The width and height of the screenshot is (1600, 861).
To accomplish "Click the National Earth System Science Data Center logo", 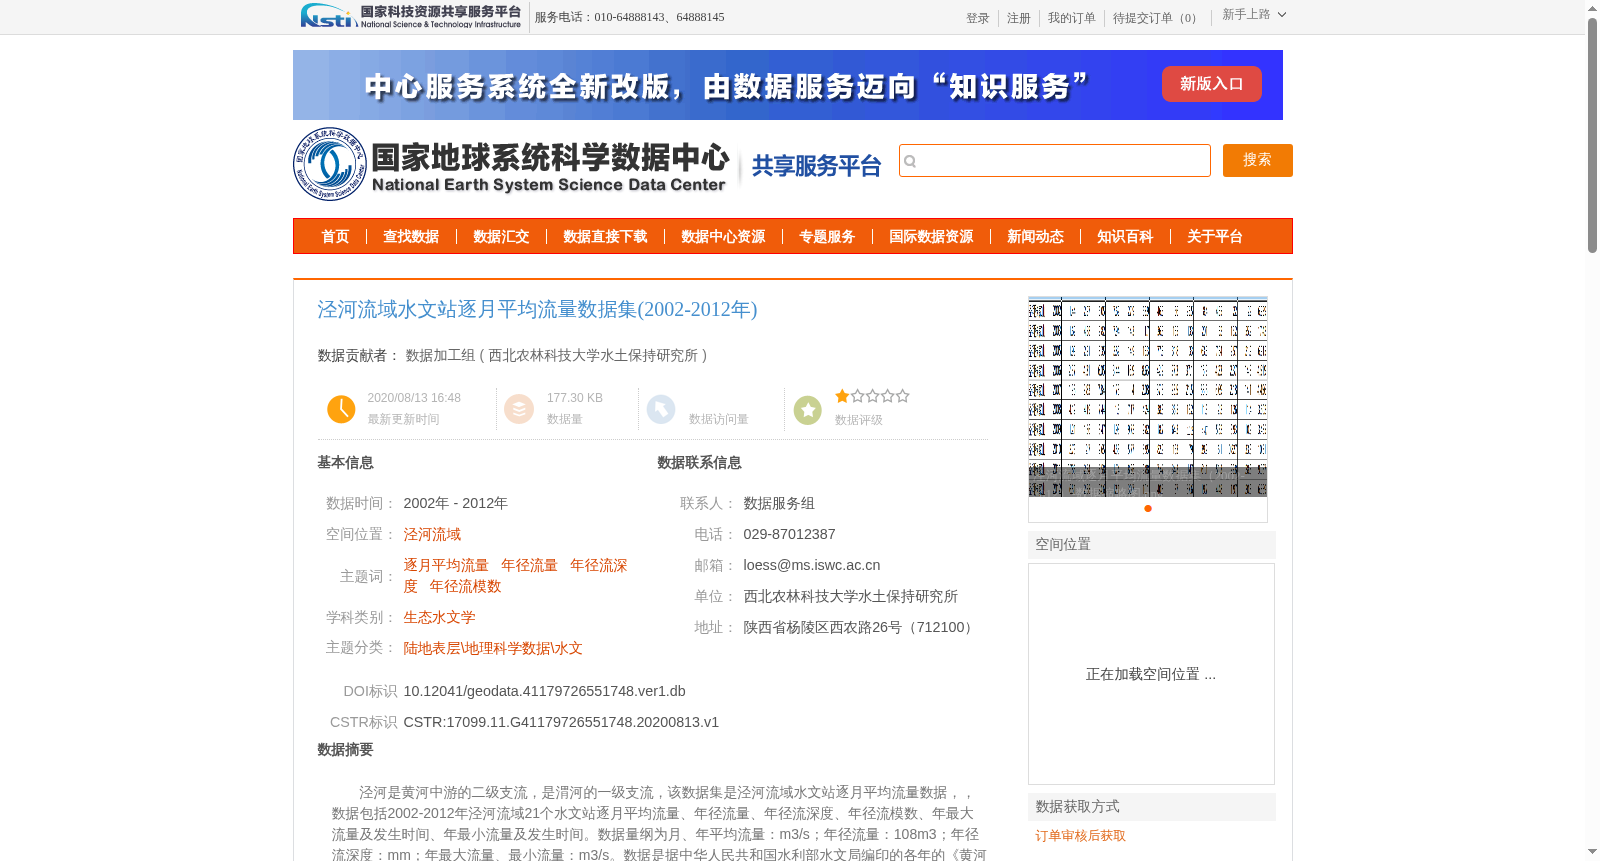I will (512, 164).
